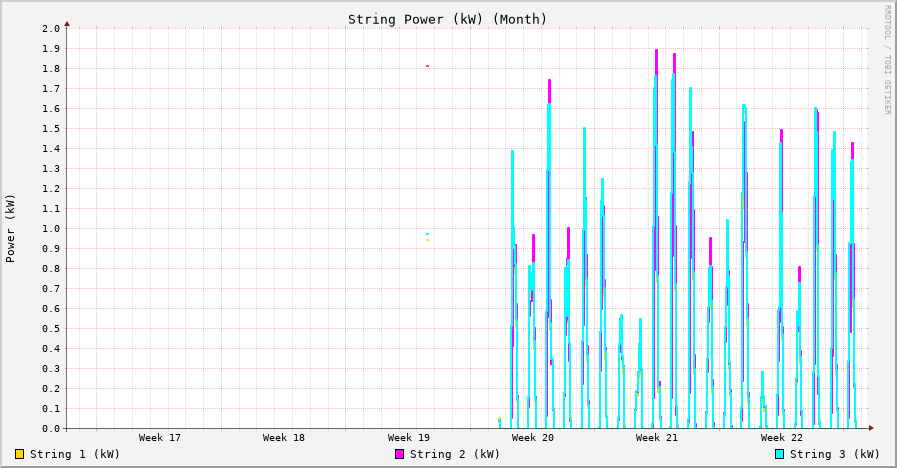897x468 pixels.
Task: Click the chart title 'String Power (kW) (Month)'
Action: [x=447, y=19]
